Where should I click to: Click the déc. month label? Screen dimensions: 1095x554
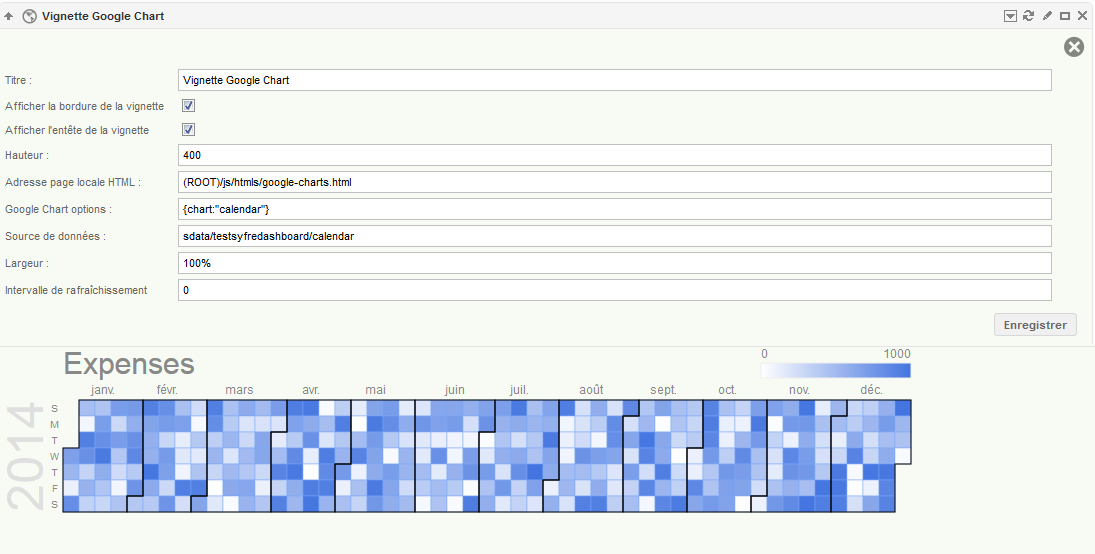(871, 390)
